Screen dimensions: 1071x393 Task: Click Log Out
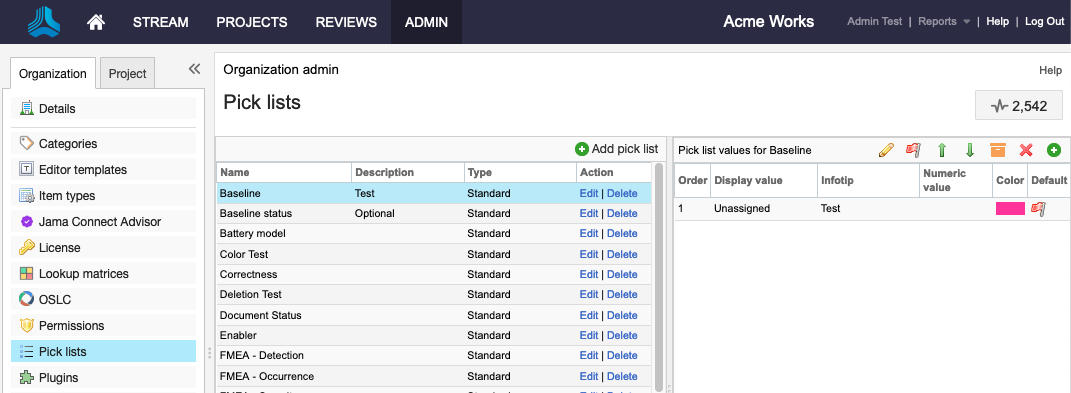(x=1044, y=22)
